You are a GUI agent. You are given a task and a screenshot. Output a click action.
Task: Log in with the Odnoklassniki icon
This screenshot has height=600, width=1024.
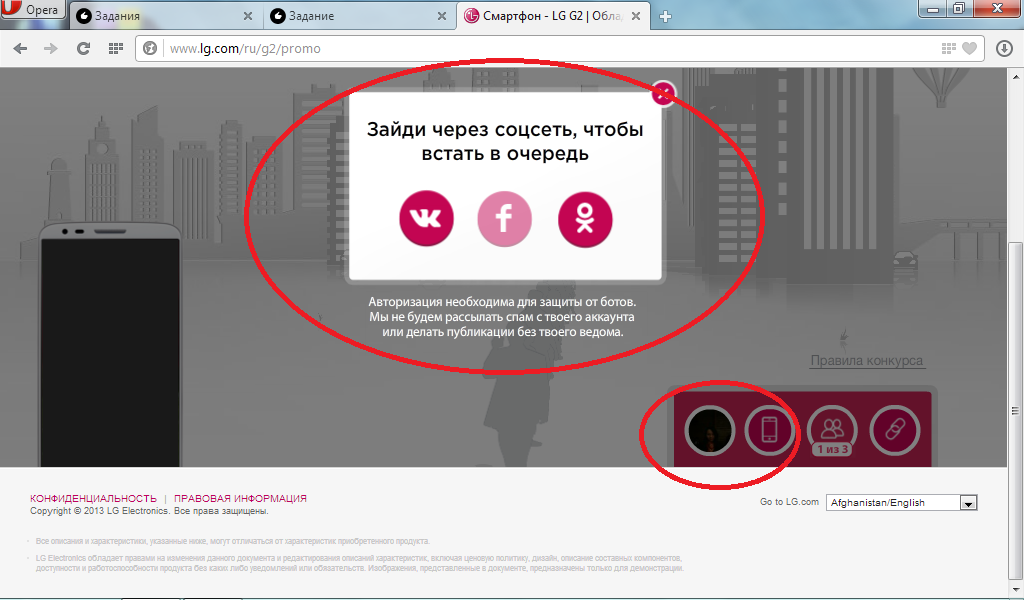point(585,219)
